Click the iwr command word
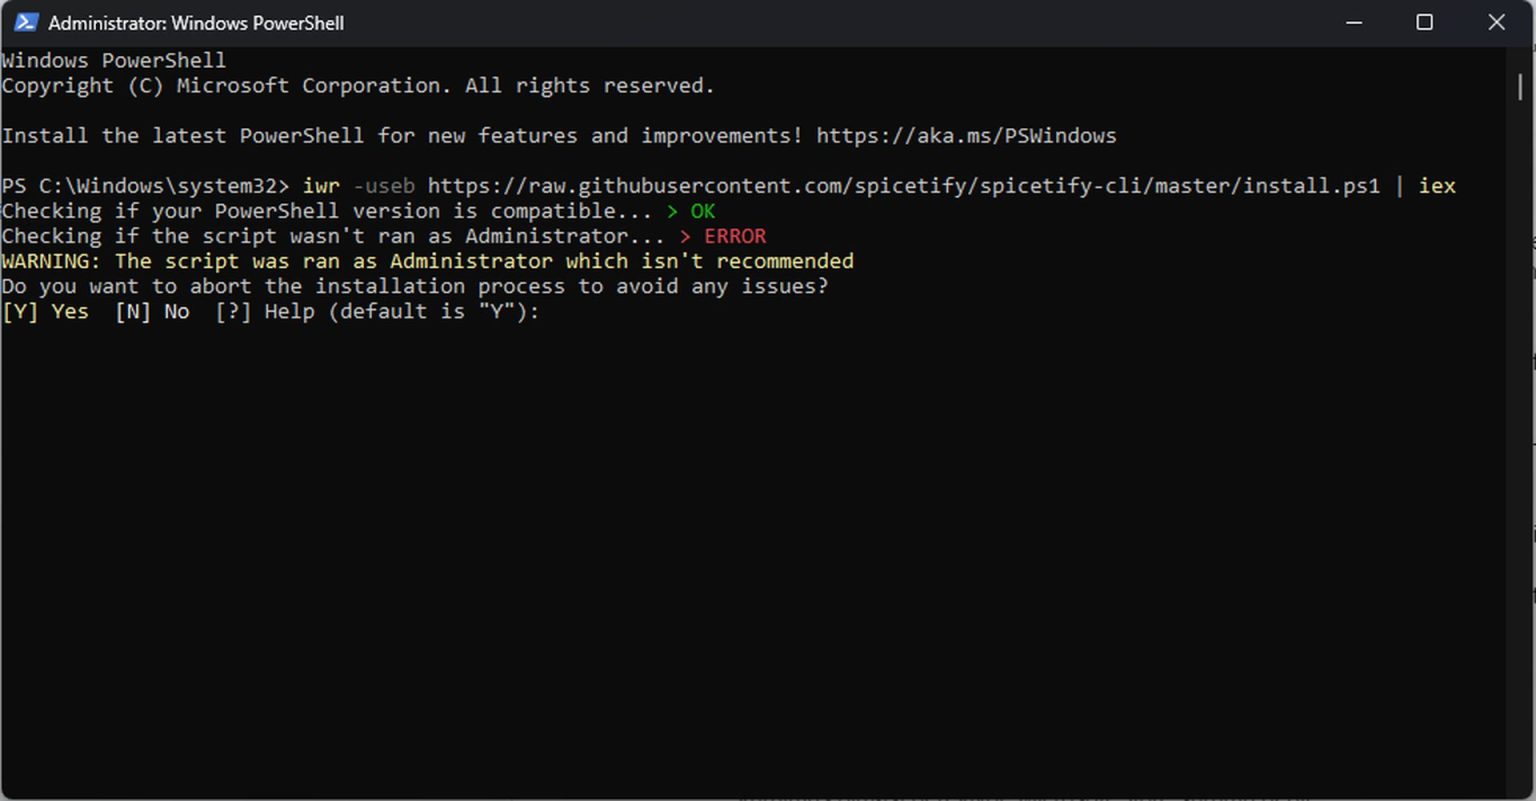Image resolution: width=1536 pixels, height=801 pixels. 321,186
